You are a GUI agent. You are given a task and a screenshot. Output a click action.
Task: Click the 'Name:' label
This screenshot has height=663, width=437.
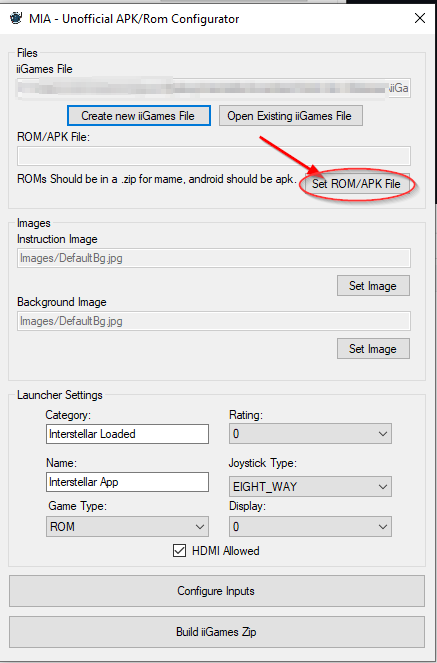(x=61, y=463)
